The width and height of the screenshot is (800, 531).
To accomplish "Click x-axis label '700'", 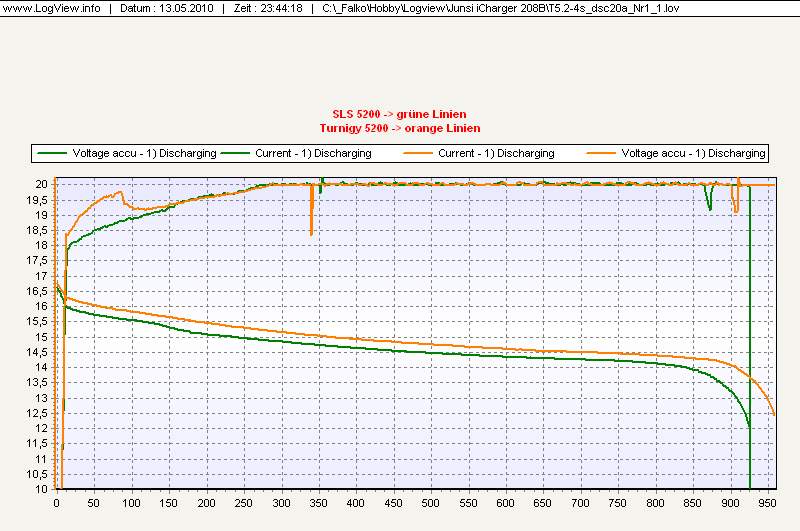I will pos(580,503).
